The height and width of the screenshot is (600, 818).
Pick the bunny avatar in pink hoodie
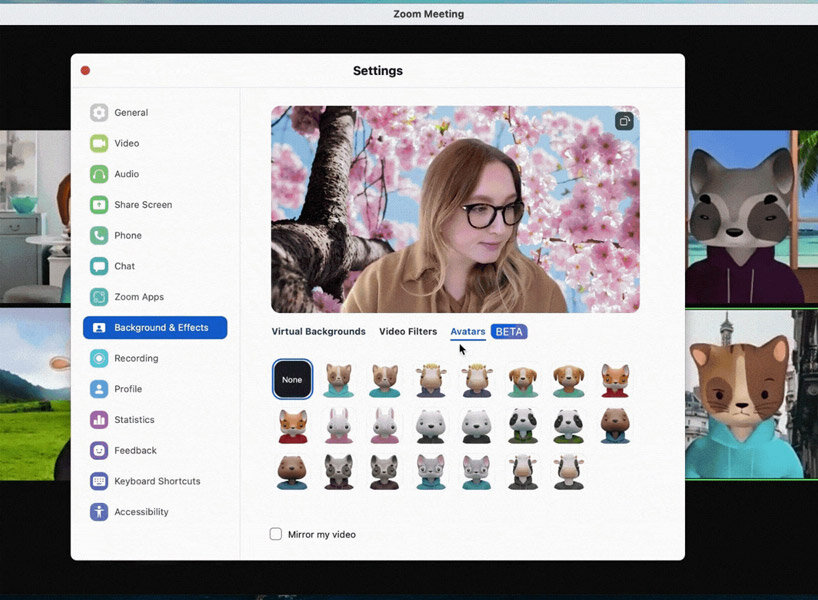pos(339,426)
